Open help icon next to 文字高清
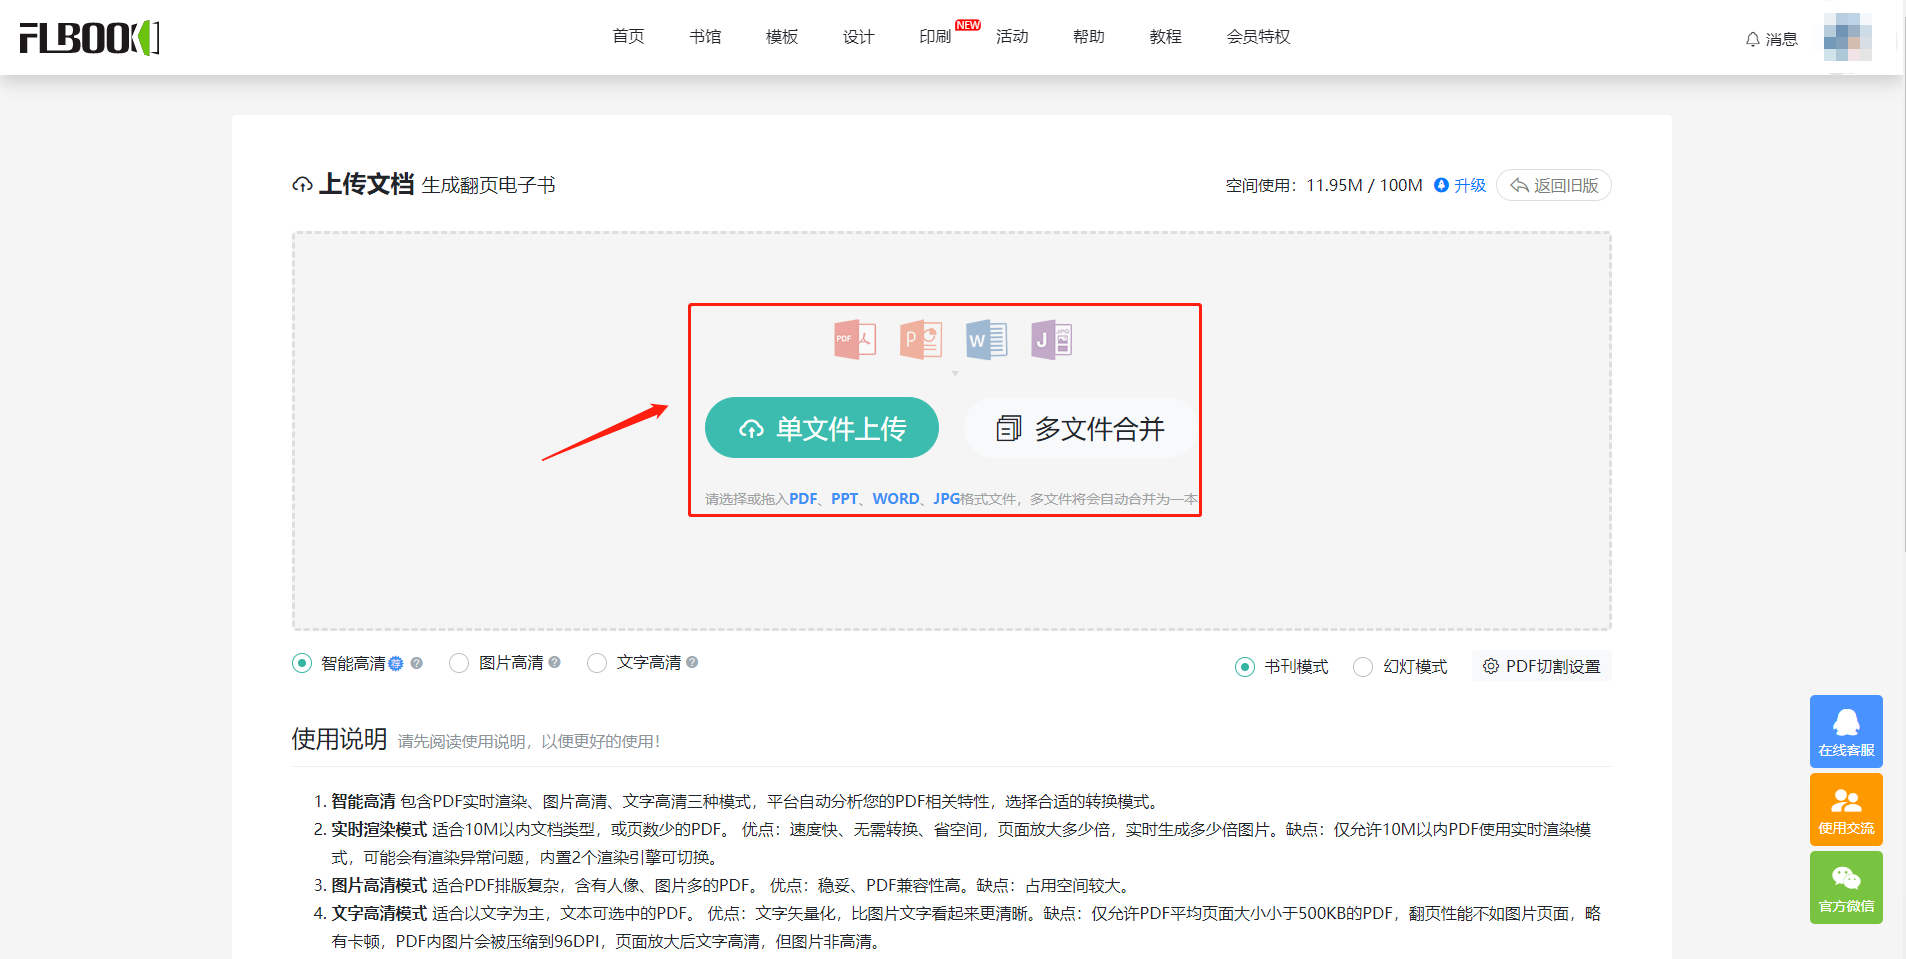Screen dimensions: 1906x959 pyautogui.click(x=692, y=662)
